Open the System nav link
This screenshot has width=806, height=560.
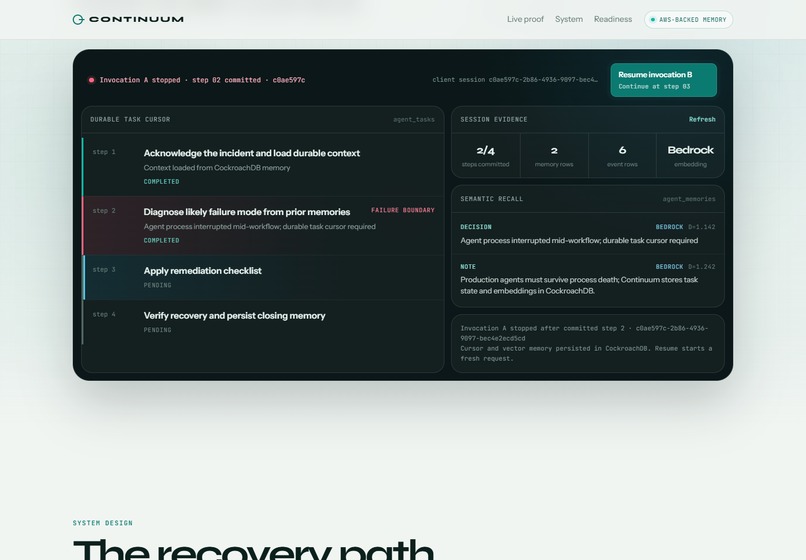(569, 19)
